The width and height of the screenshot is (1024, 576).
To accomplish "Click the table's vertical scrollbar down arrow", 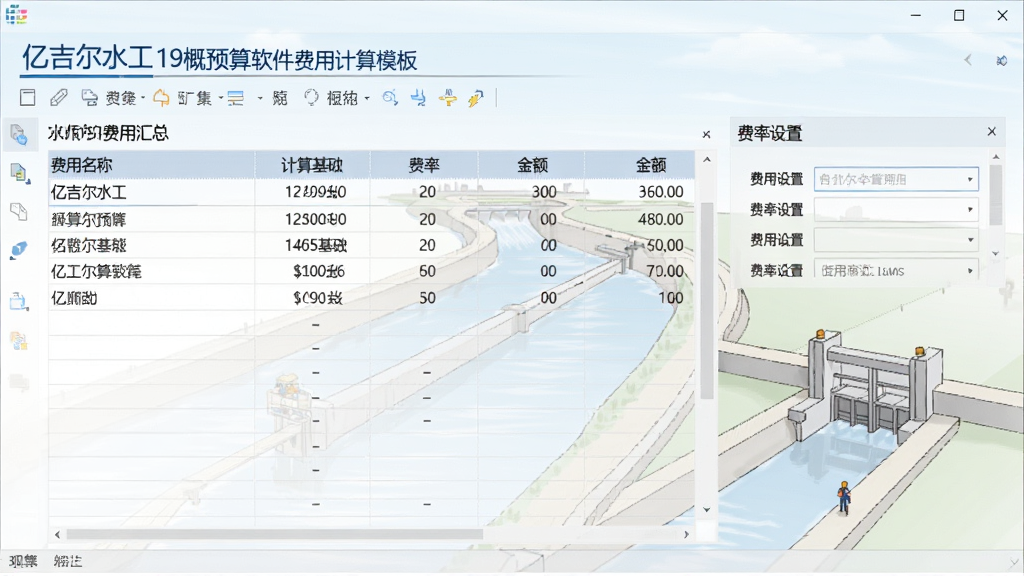I will coord(707,510).
